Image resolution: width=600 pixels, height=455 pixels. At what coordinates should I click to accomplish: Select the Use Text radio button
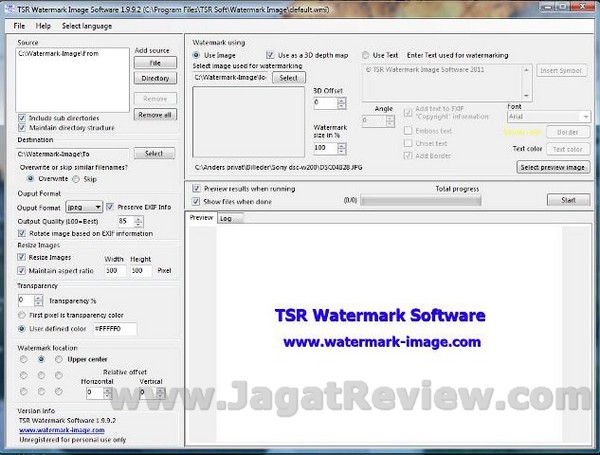(x=366, y=55)
